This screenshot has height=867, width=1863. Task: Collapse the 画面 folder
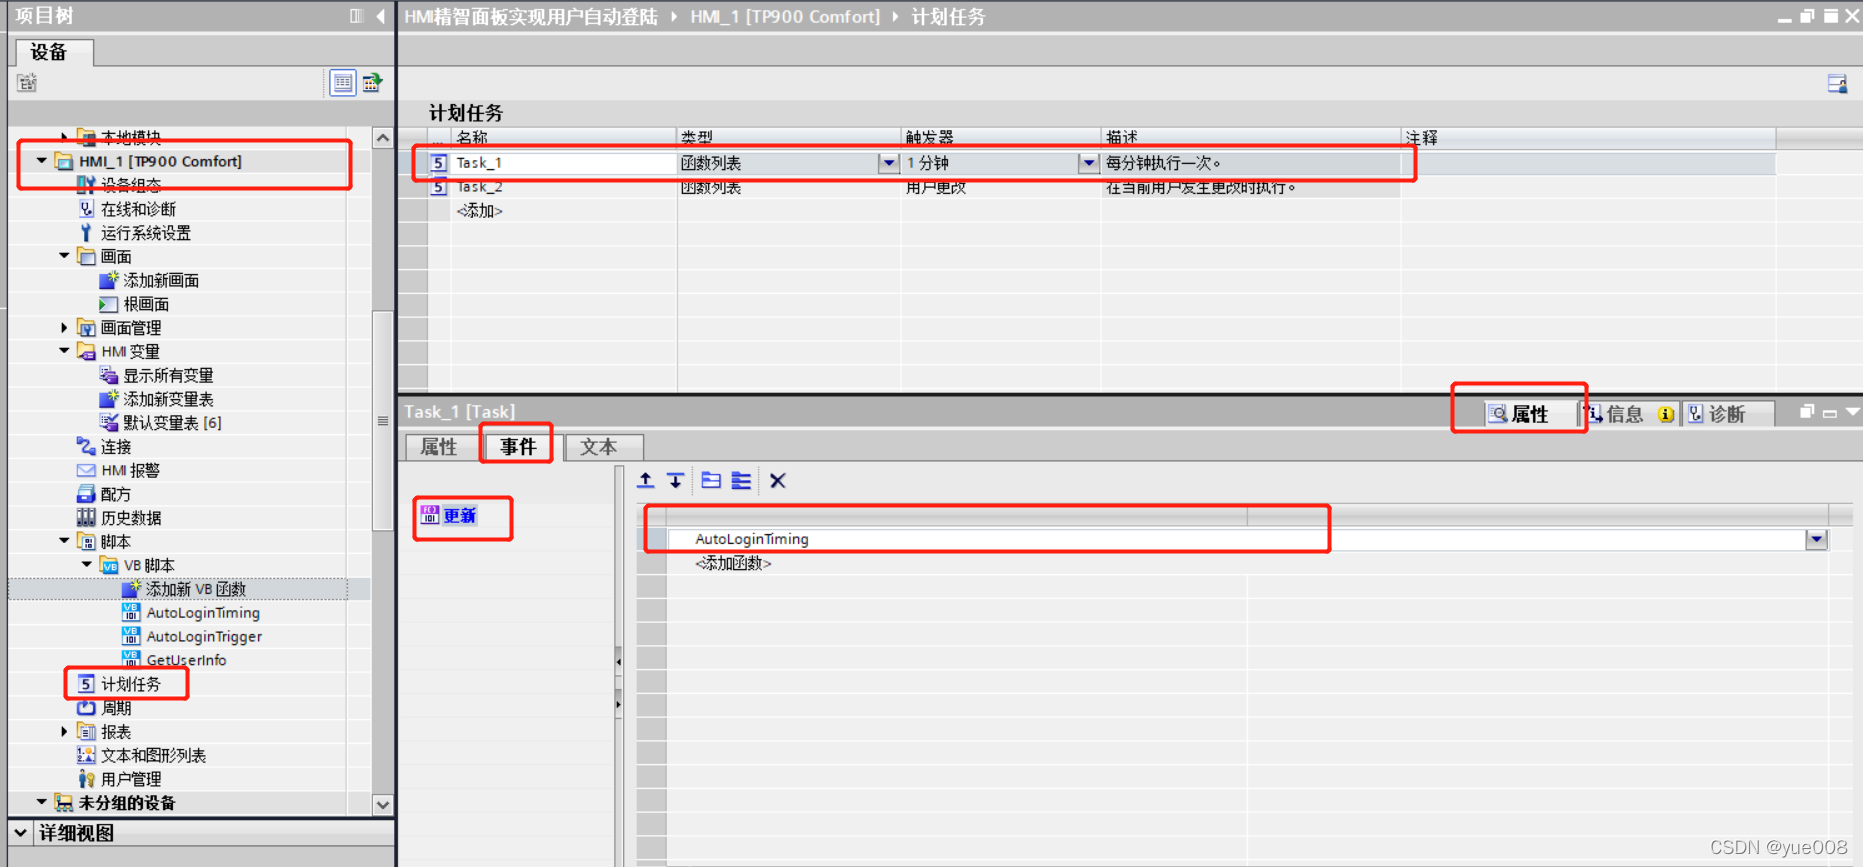[x=64, y=256]
